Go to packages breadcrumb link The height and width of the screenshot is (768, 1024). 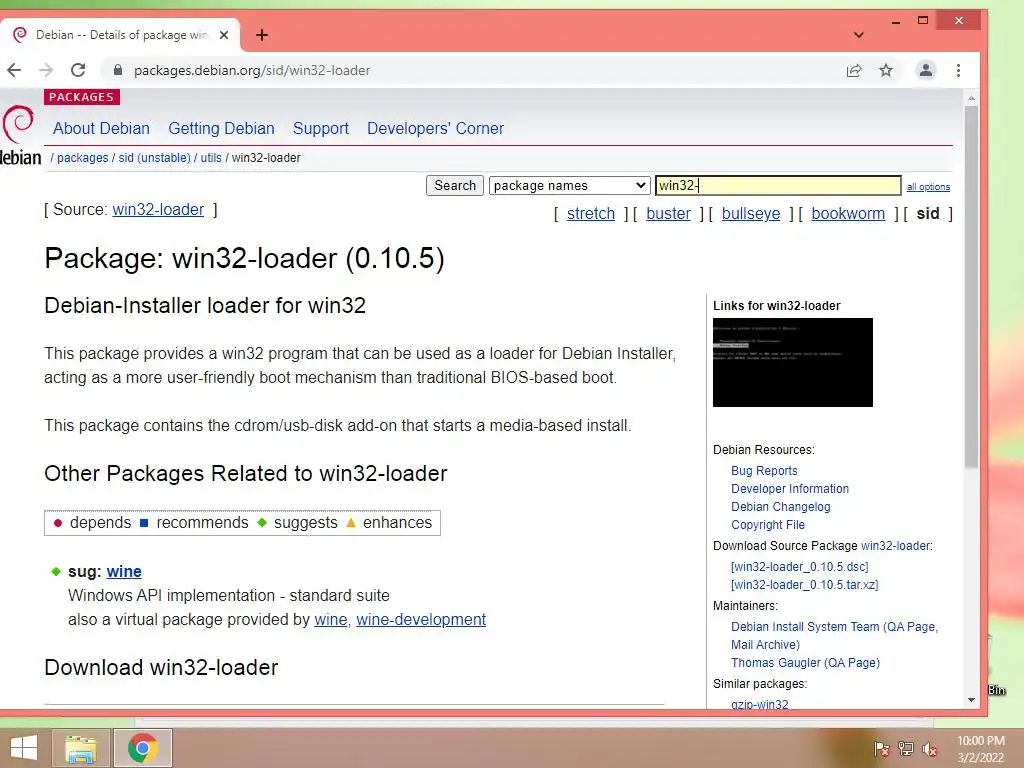[82, 158]
